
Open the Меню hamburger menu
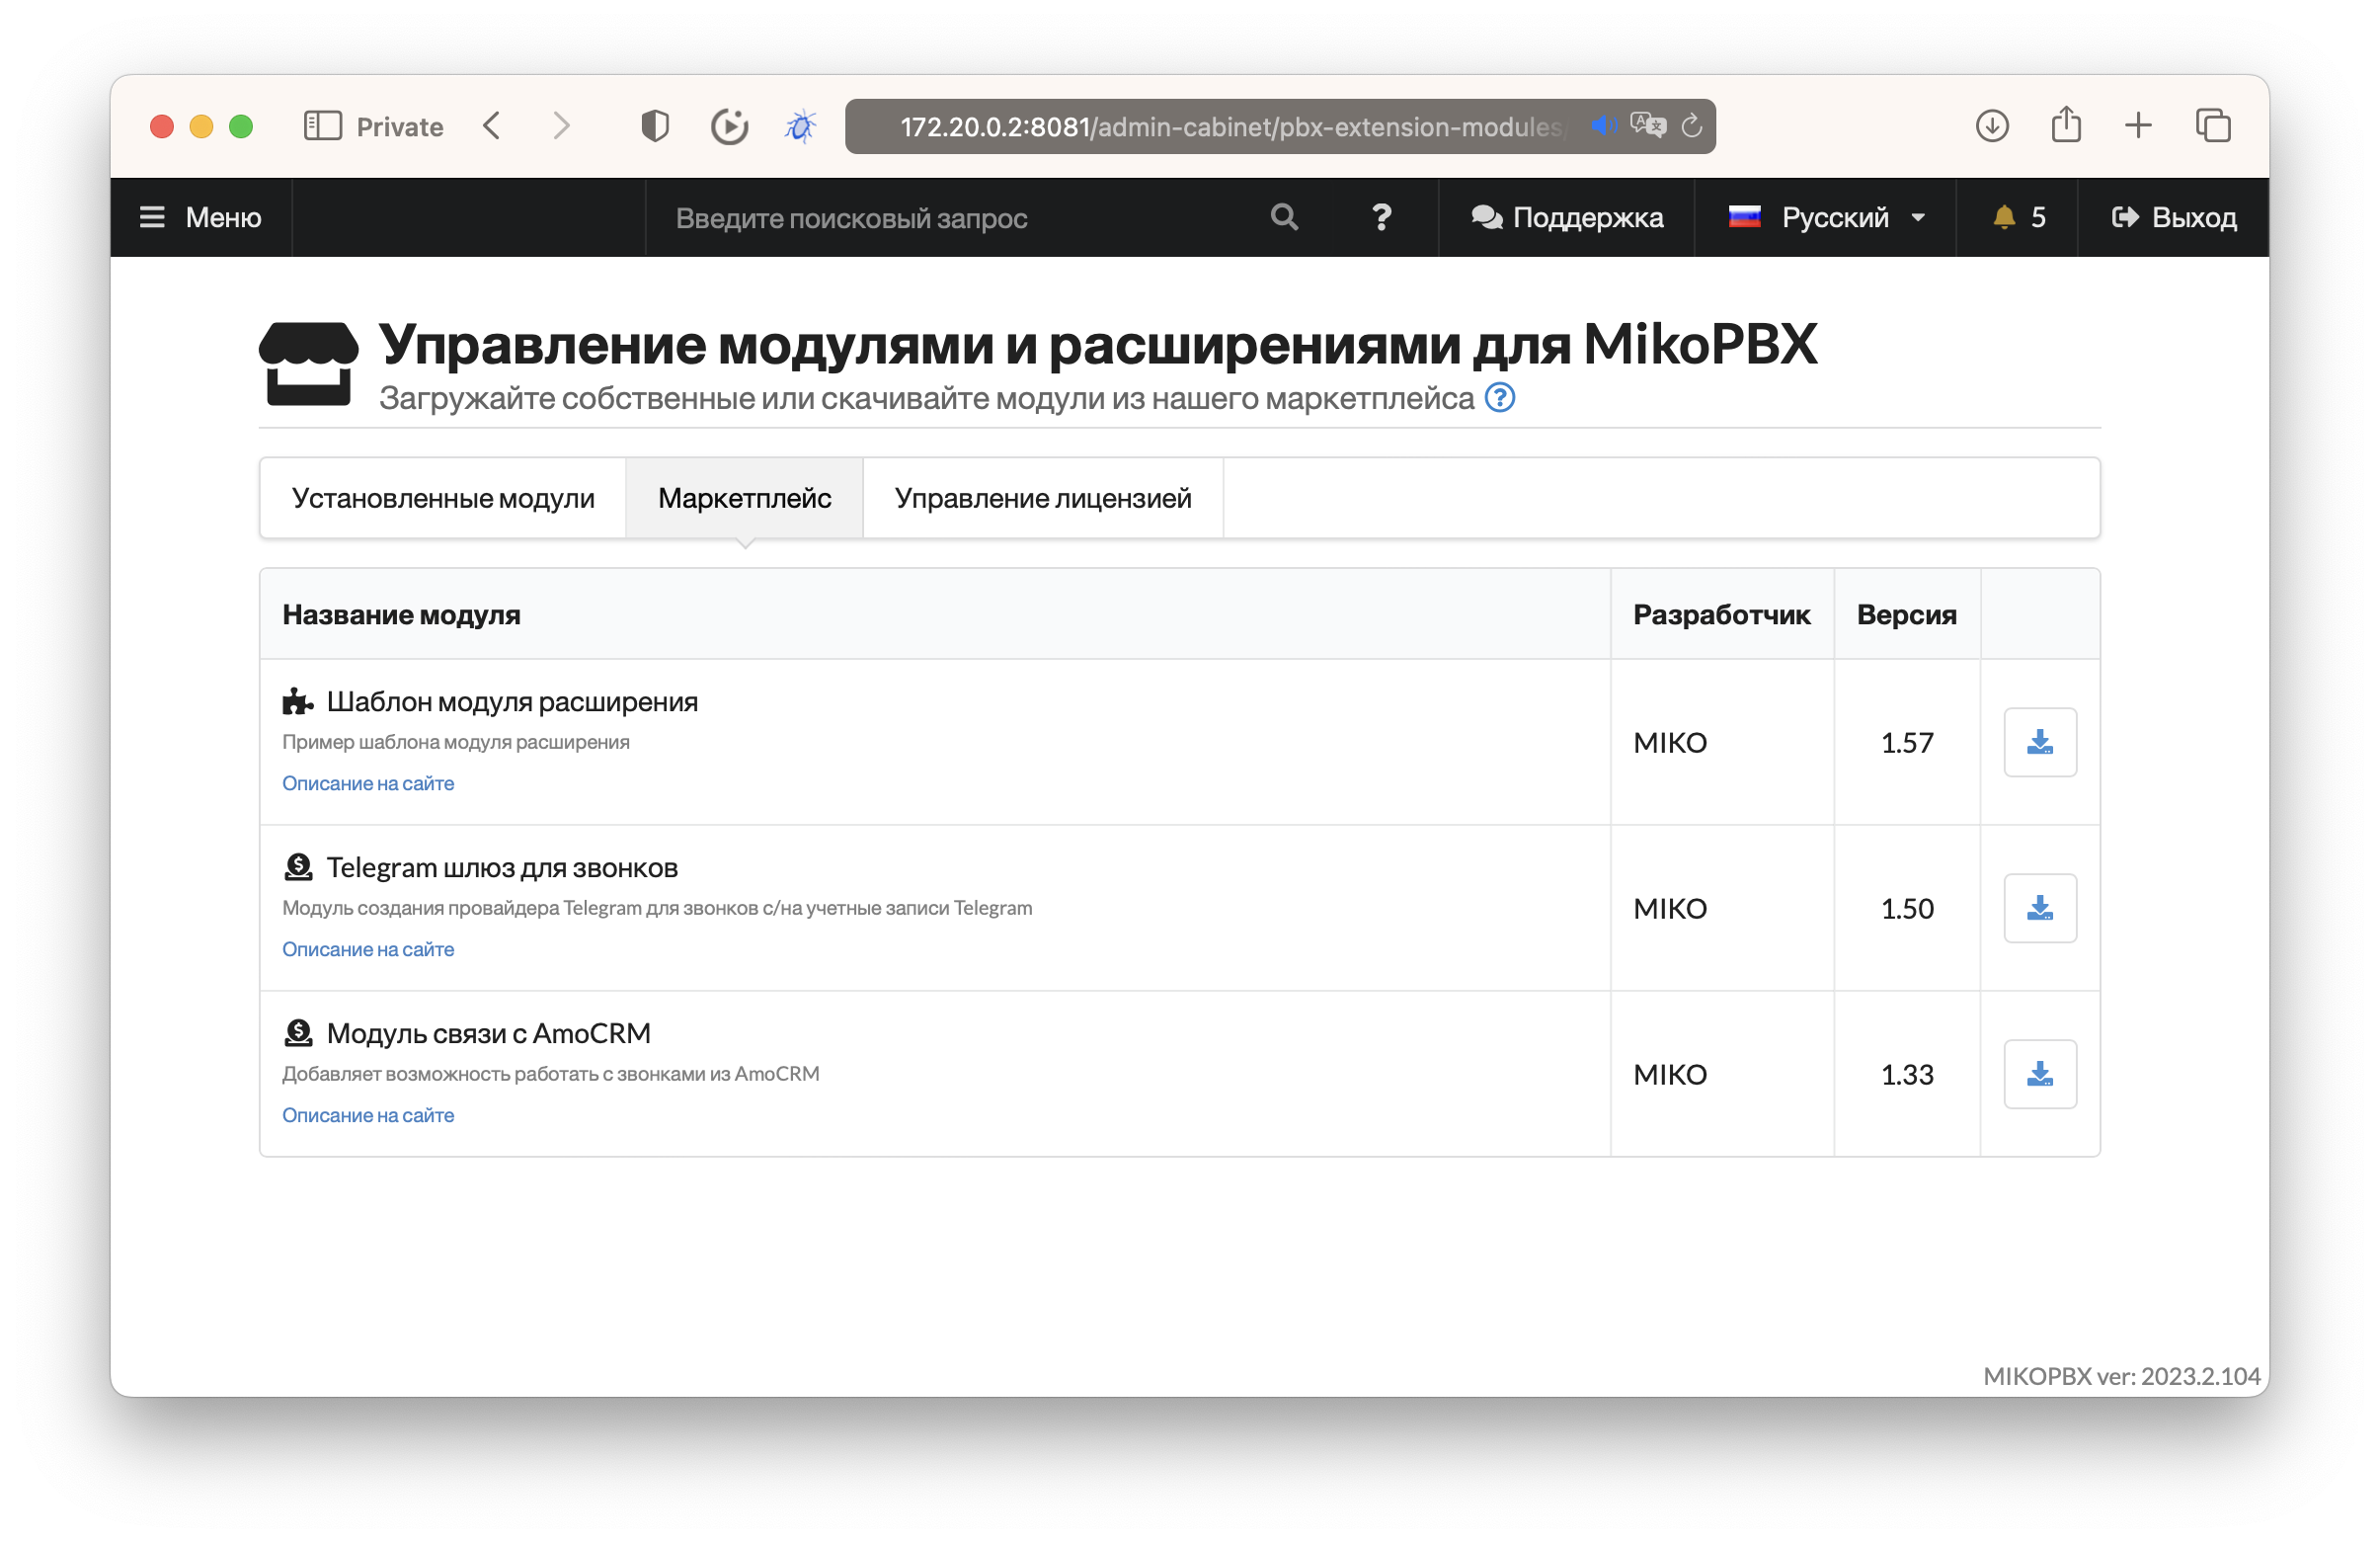(201, 217)
